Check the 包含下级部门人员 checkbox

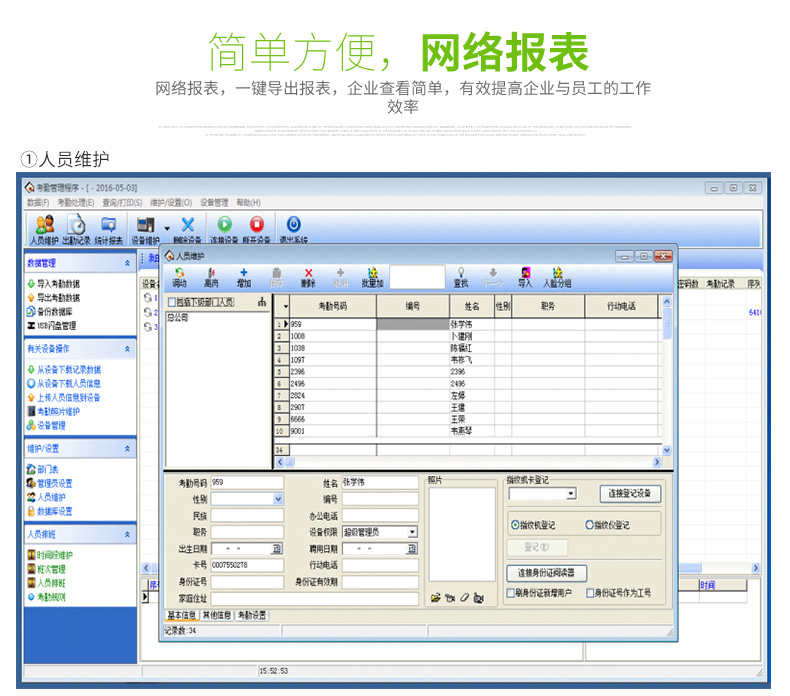coord(172,302)
